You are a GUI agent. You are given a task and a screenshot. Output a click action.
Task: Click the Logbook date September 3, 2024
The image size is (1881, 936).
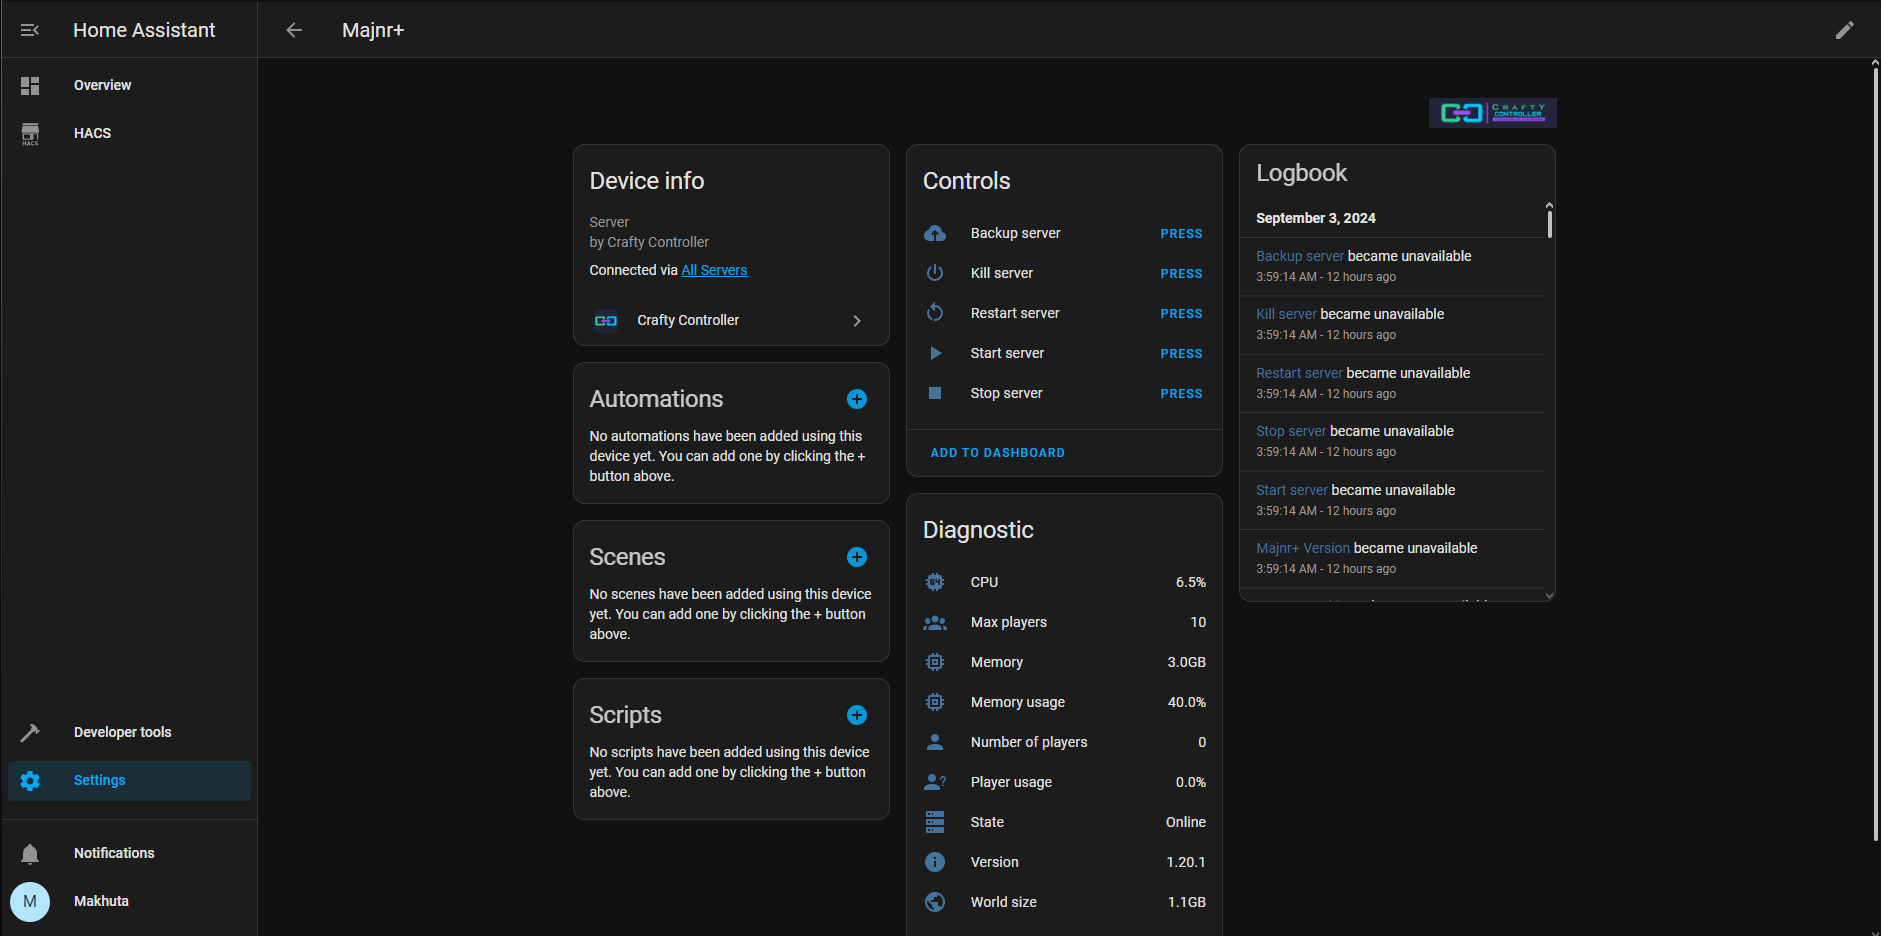(x=1315, y=219)
